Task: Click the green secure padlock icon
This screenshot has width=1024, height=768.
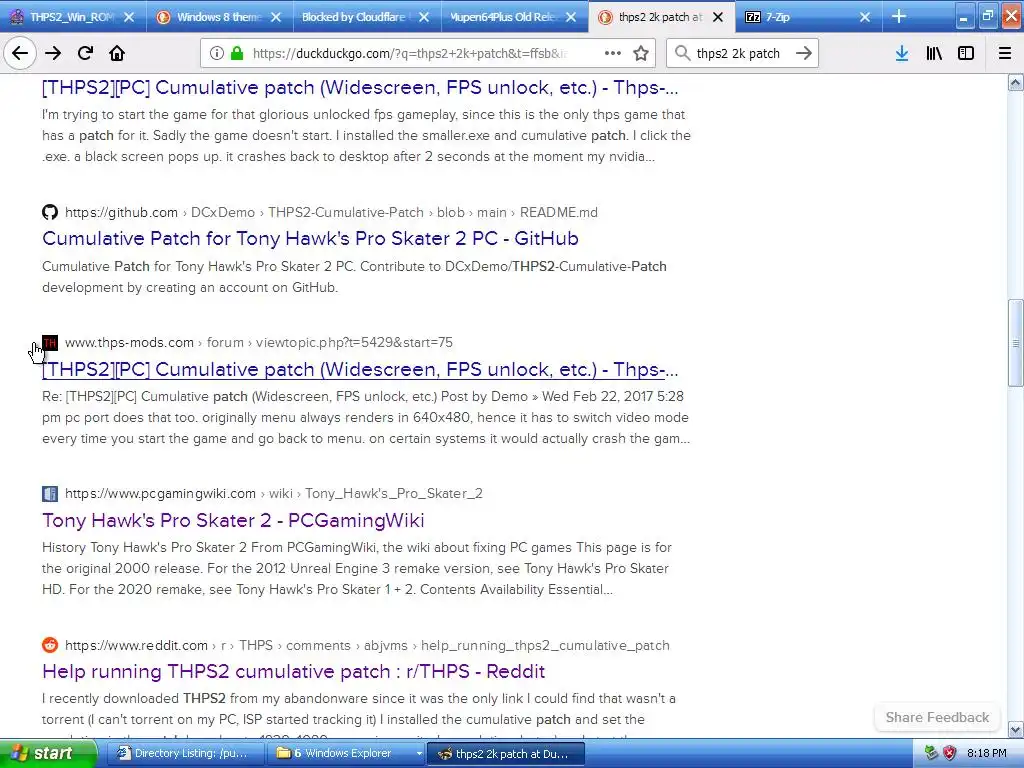Action: (x=237, y=53)
